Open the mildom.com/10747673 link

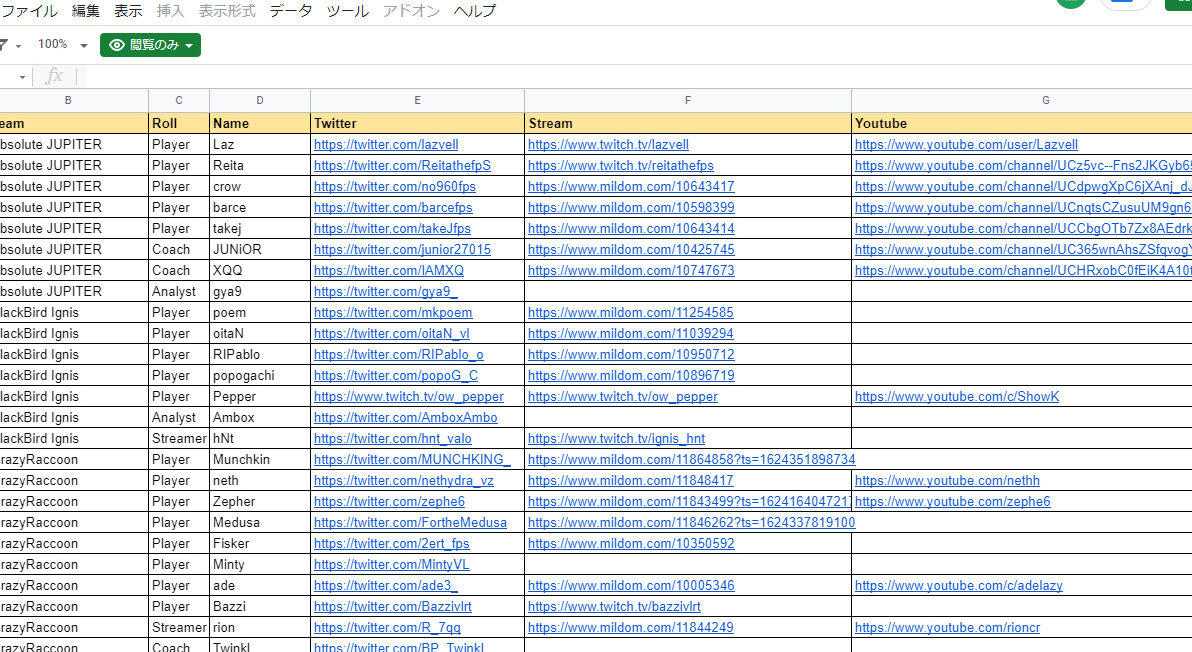pyautogui.click(x=631, y=271)
